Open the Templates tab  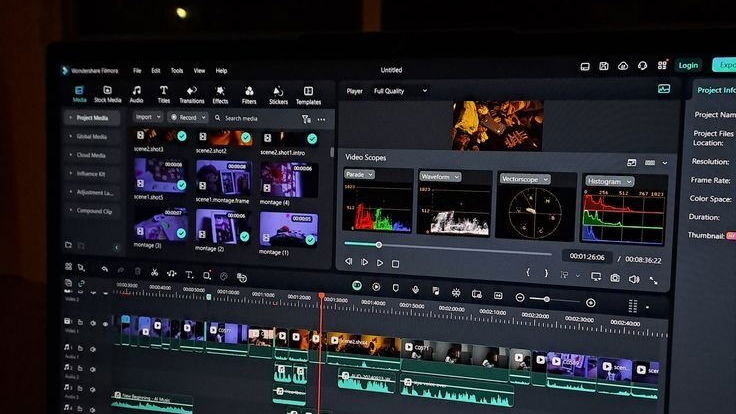[x=308, y=96]
